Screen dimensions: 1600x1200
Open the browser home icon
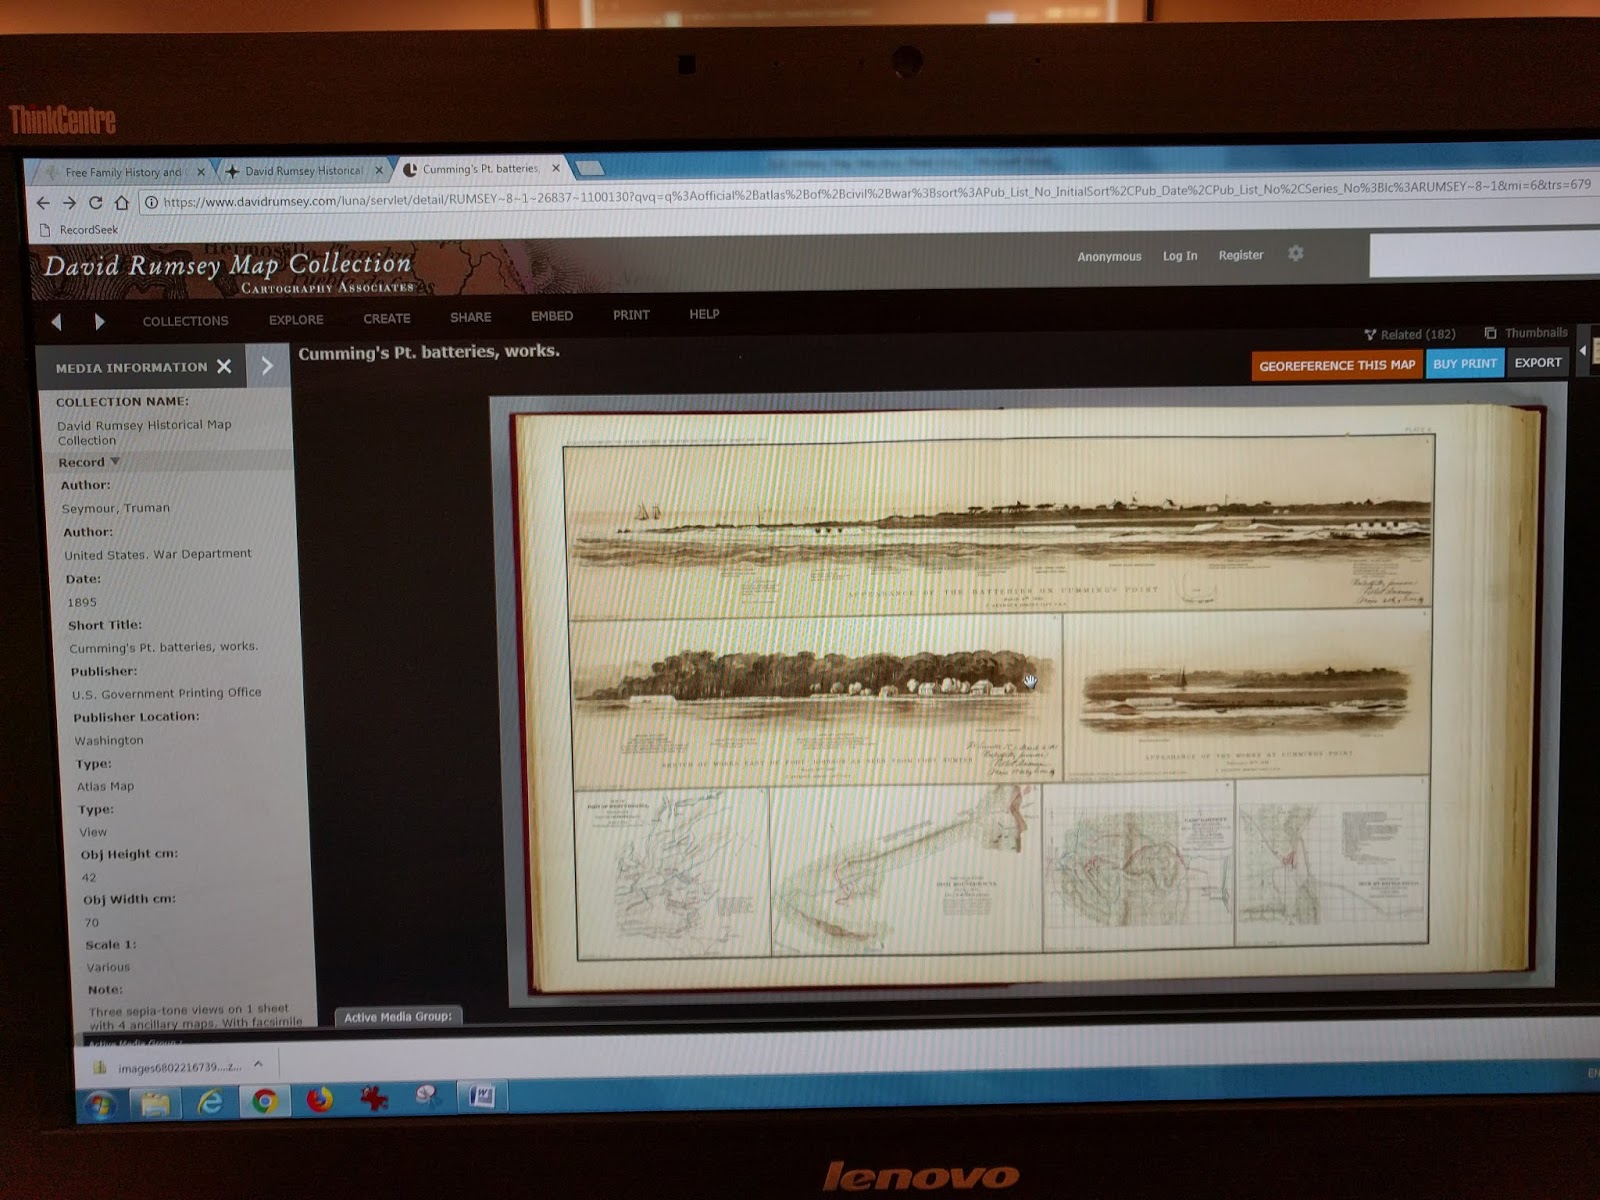point(121,203)
